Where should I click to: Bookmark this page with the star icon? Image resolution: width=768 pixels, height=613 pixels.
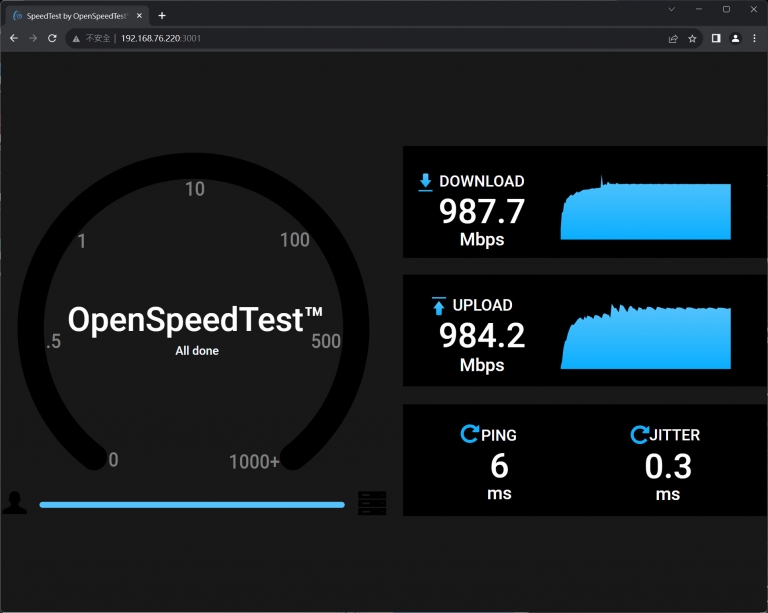[x=692, y=39]
